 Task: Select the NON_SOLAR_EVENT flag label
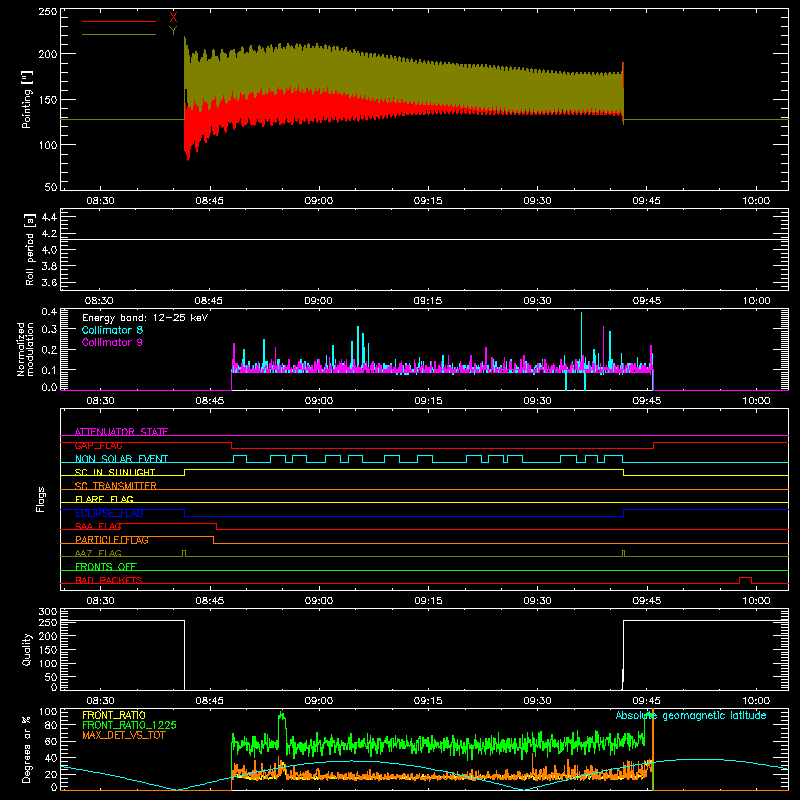(121, 459)
